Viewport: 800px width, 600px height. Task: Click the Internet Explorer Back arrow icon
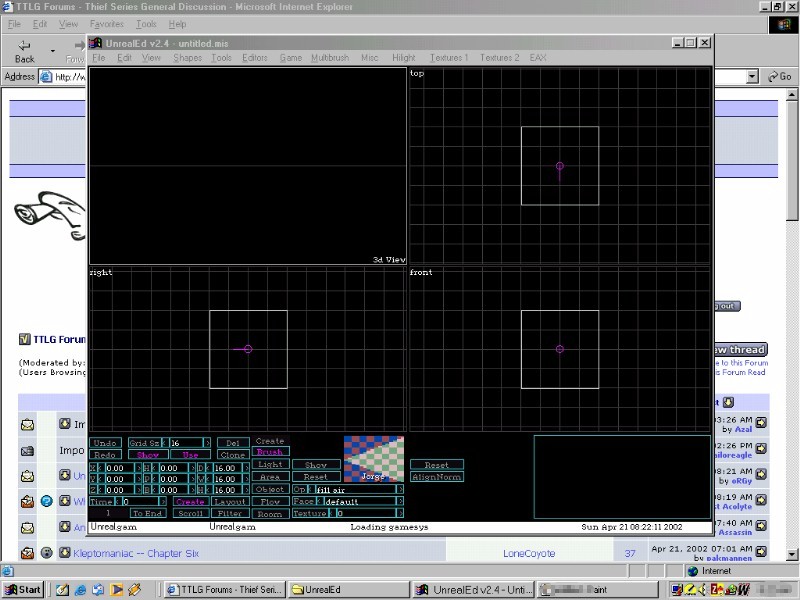pyautogui.click(x=24, y=47)
